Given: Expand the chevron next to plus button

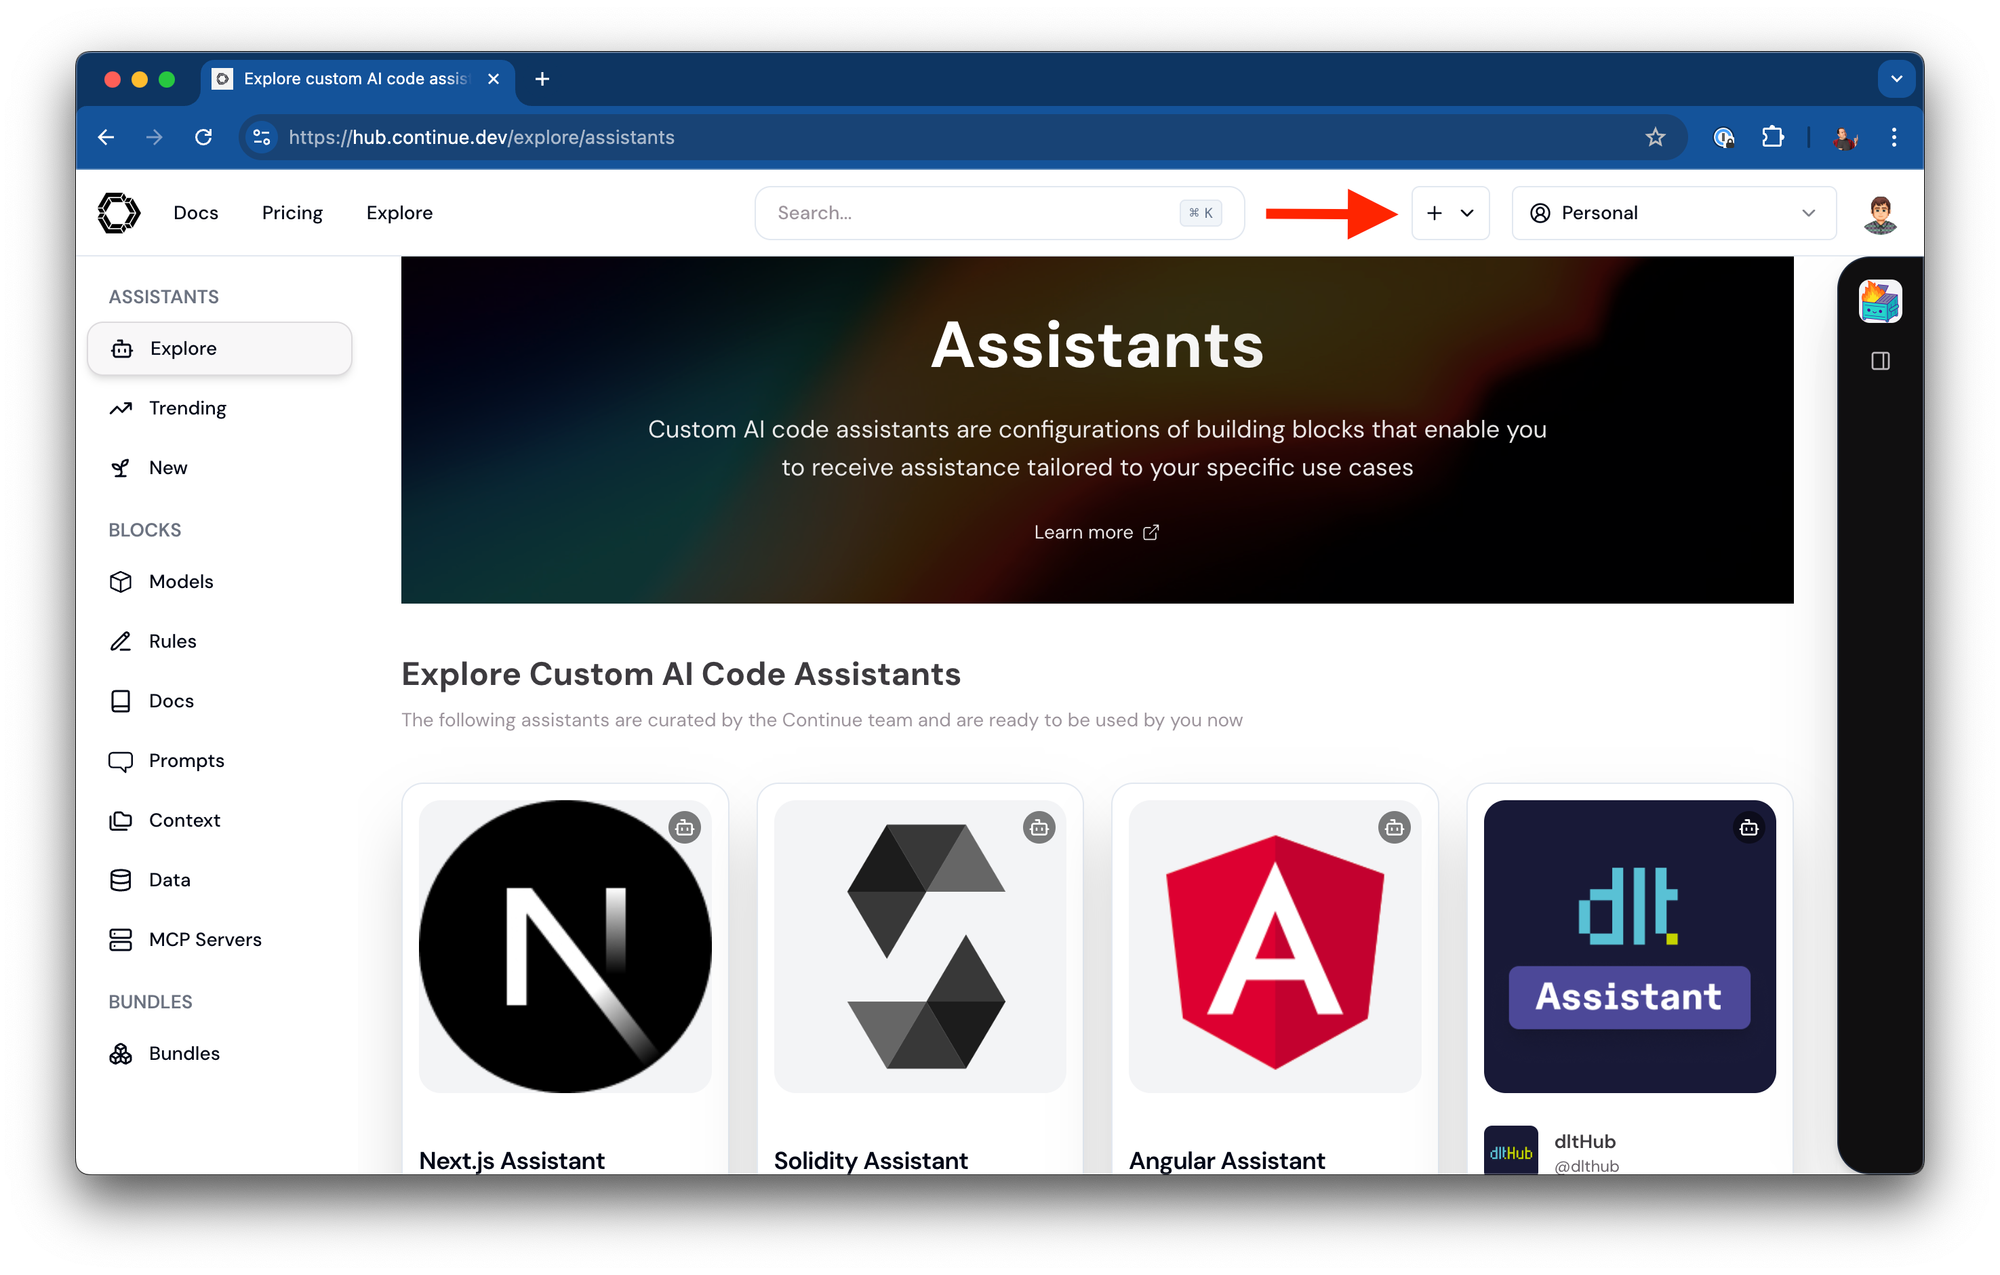Looking at the screenshot, I should click(x=1467, y=213).
